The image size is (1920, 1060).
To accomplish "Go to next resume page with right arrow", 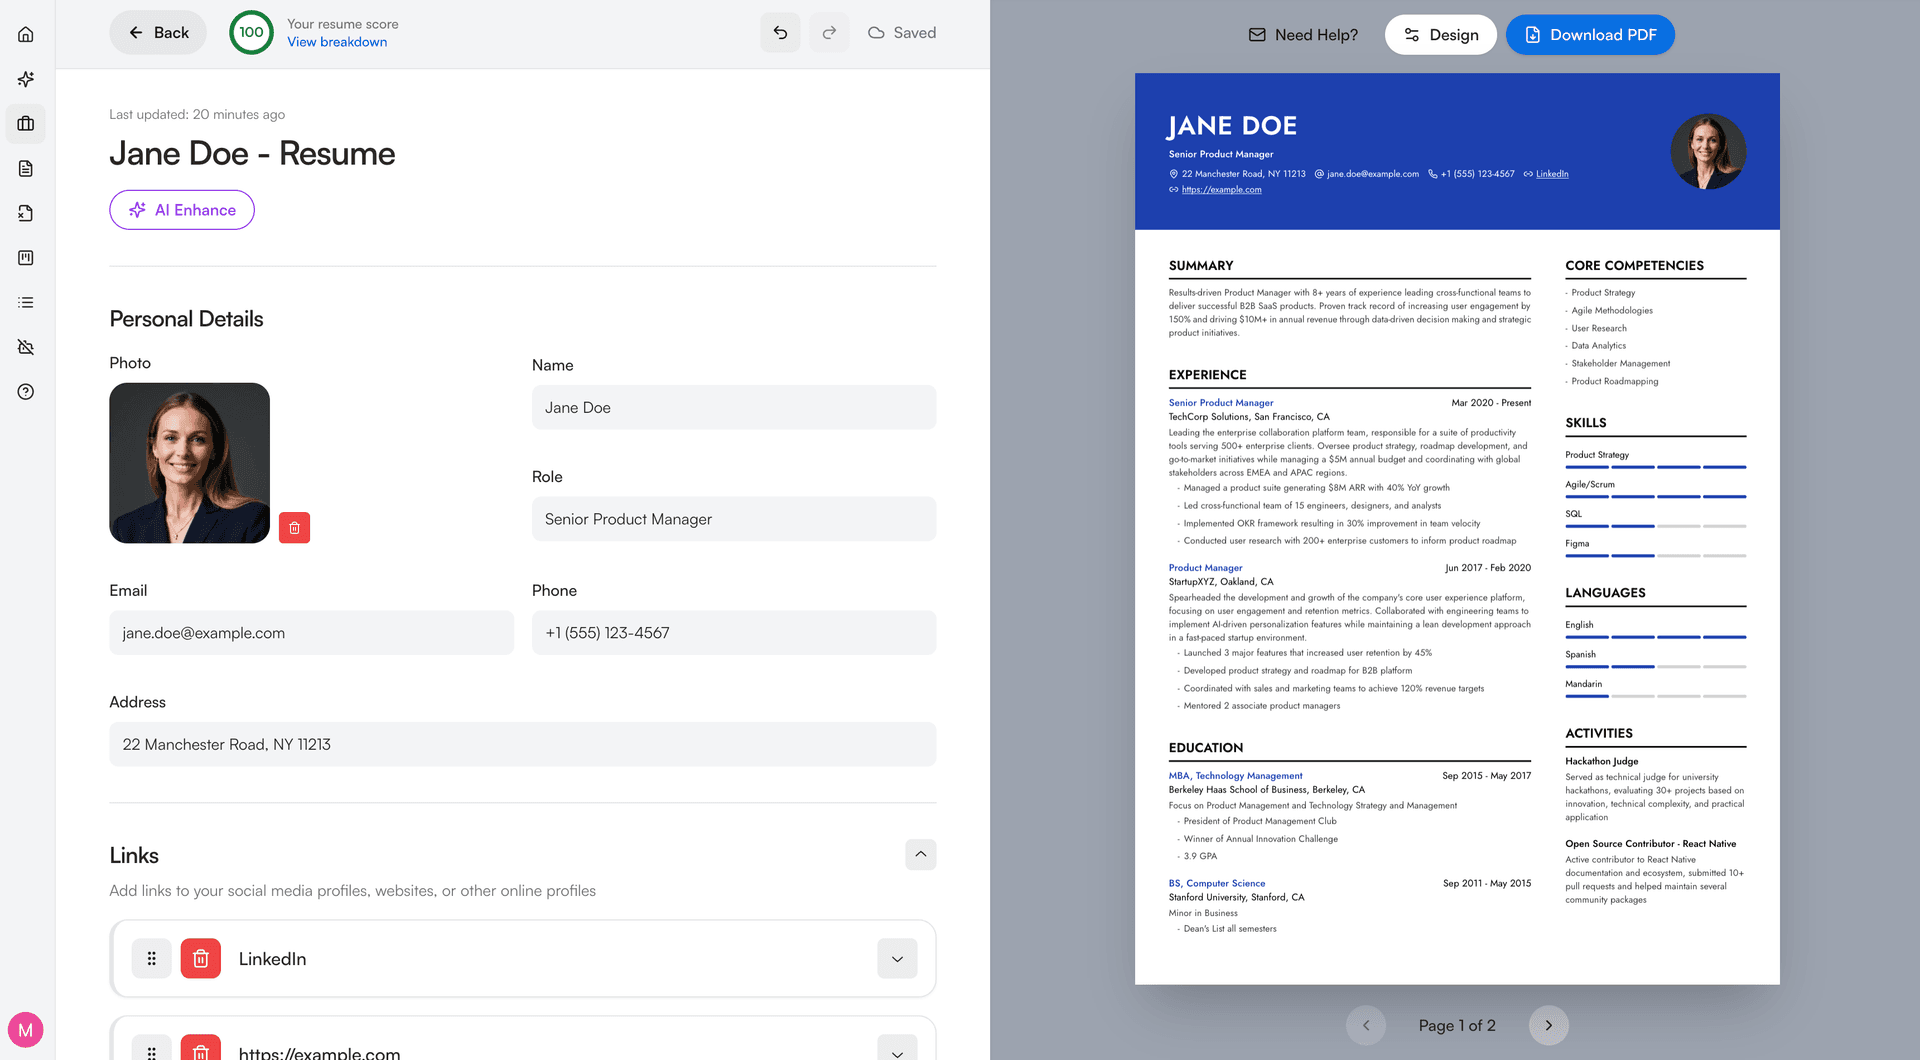I will pyautogui.click(x=1548, y=1025).
